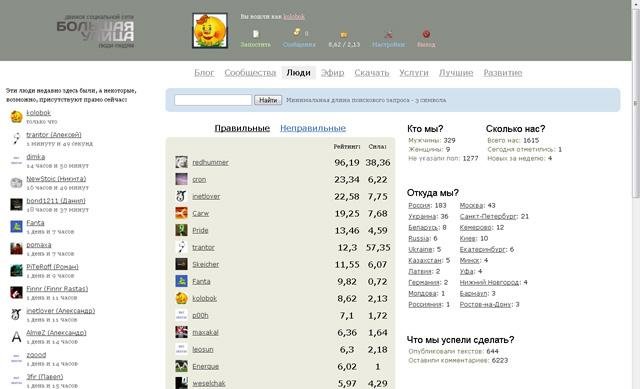Click the red Выход icon
640x389 pixels.
[426, 34]
